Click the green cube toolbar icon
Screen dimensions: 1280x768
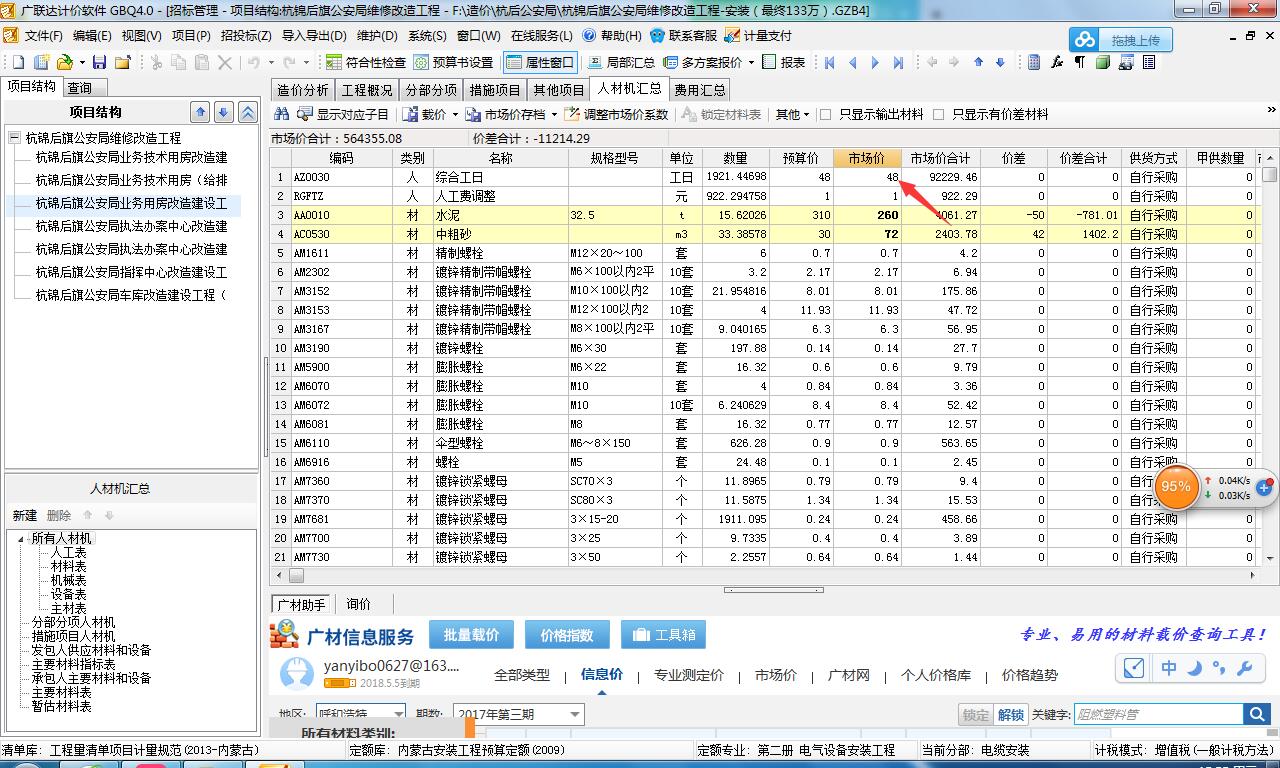1103,62
